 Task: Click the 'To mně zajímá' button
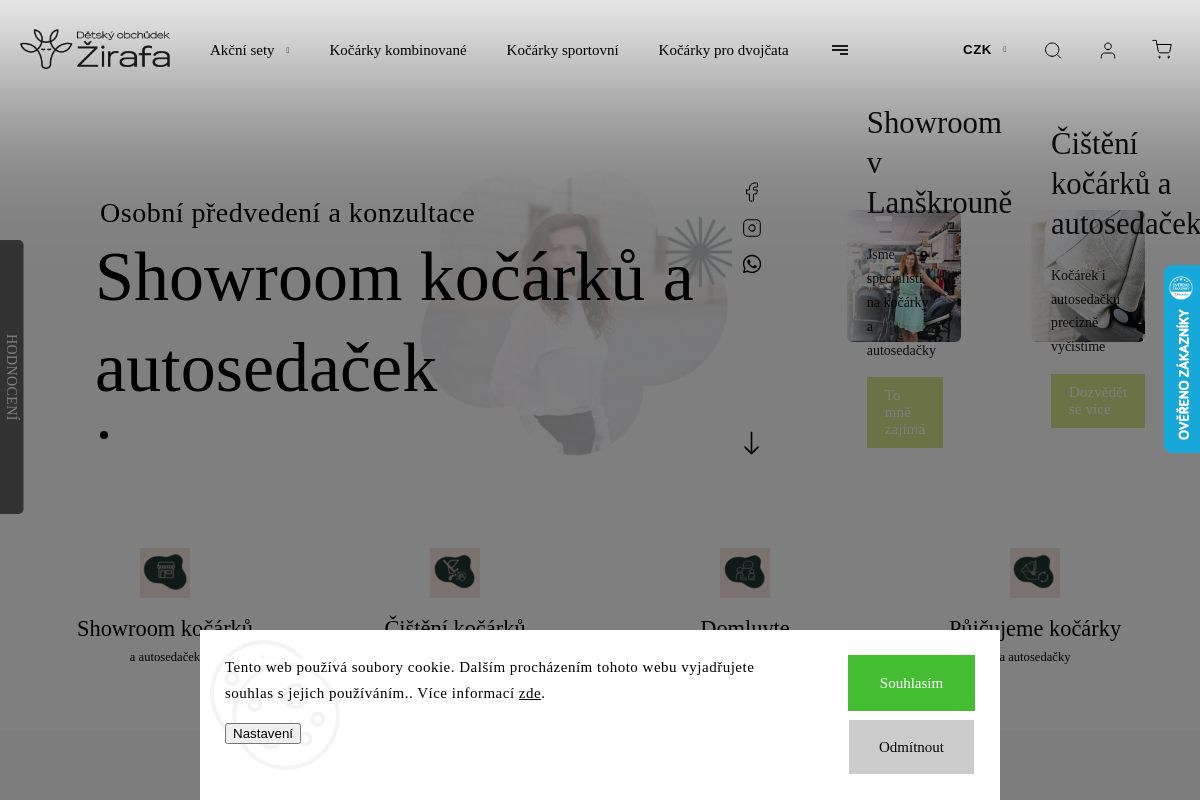pos(905,412)
